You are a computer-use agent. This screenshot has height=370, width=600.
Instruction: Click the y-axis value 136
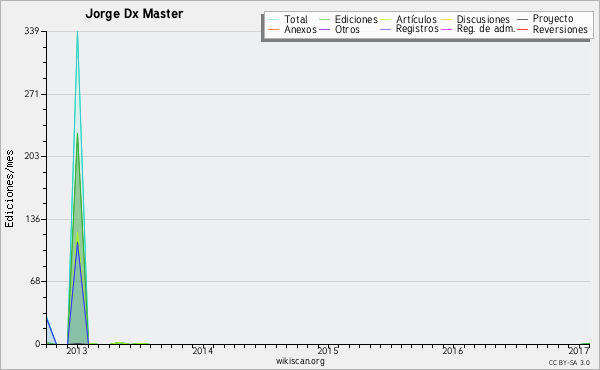(x=33, y=219)
